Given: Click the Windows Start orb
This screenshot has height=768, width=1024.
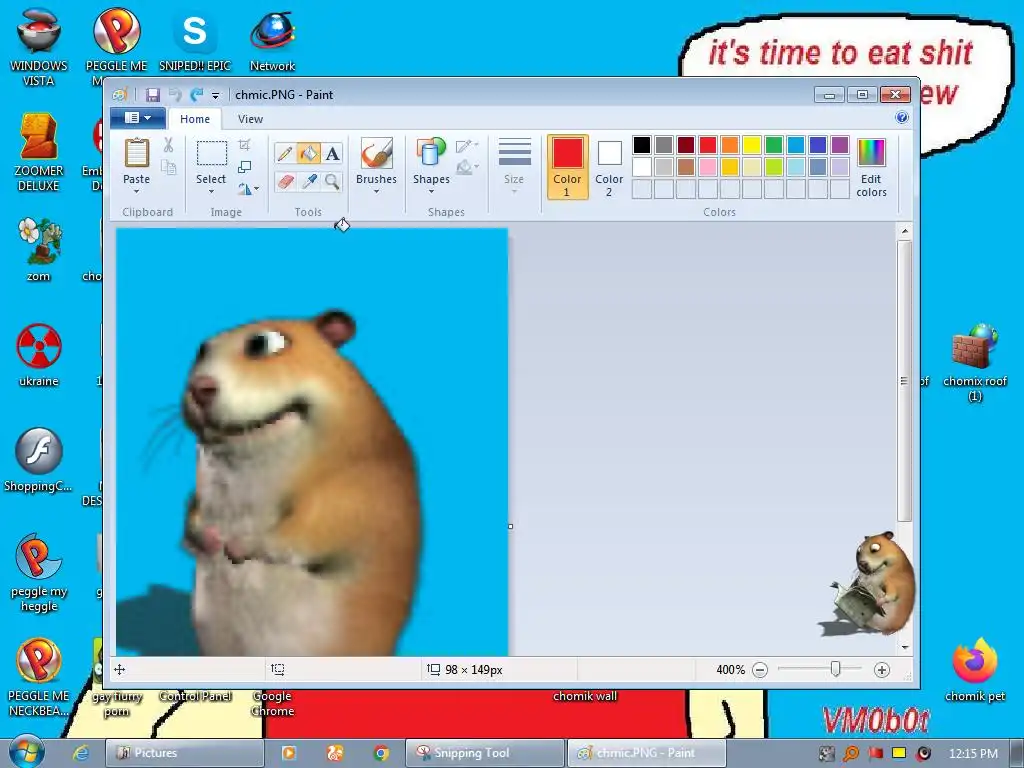Looking at the screenshot, I should coord(26,752).
